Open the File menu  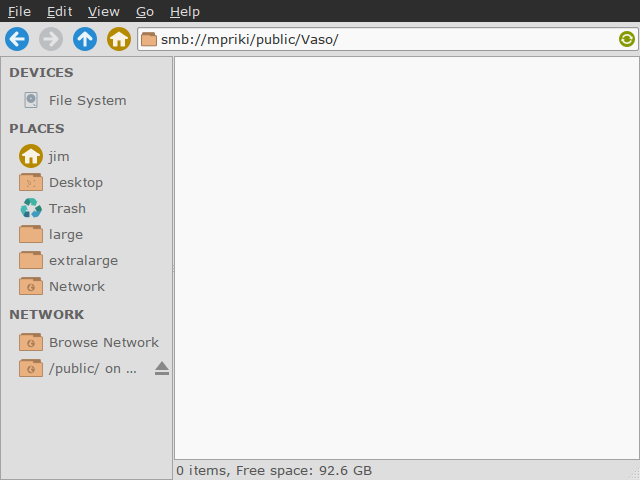(x=19, y=11)
